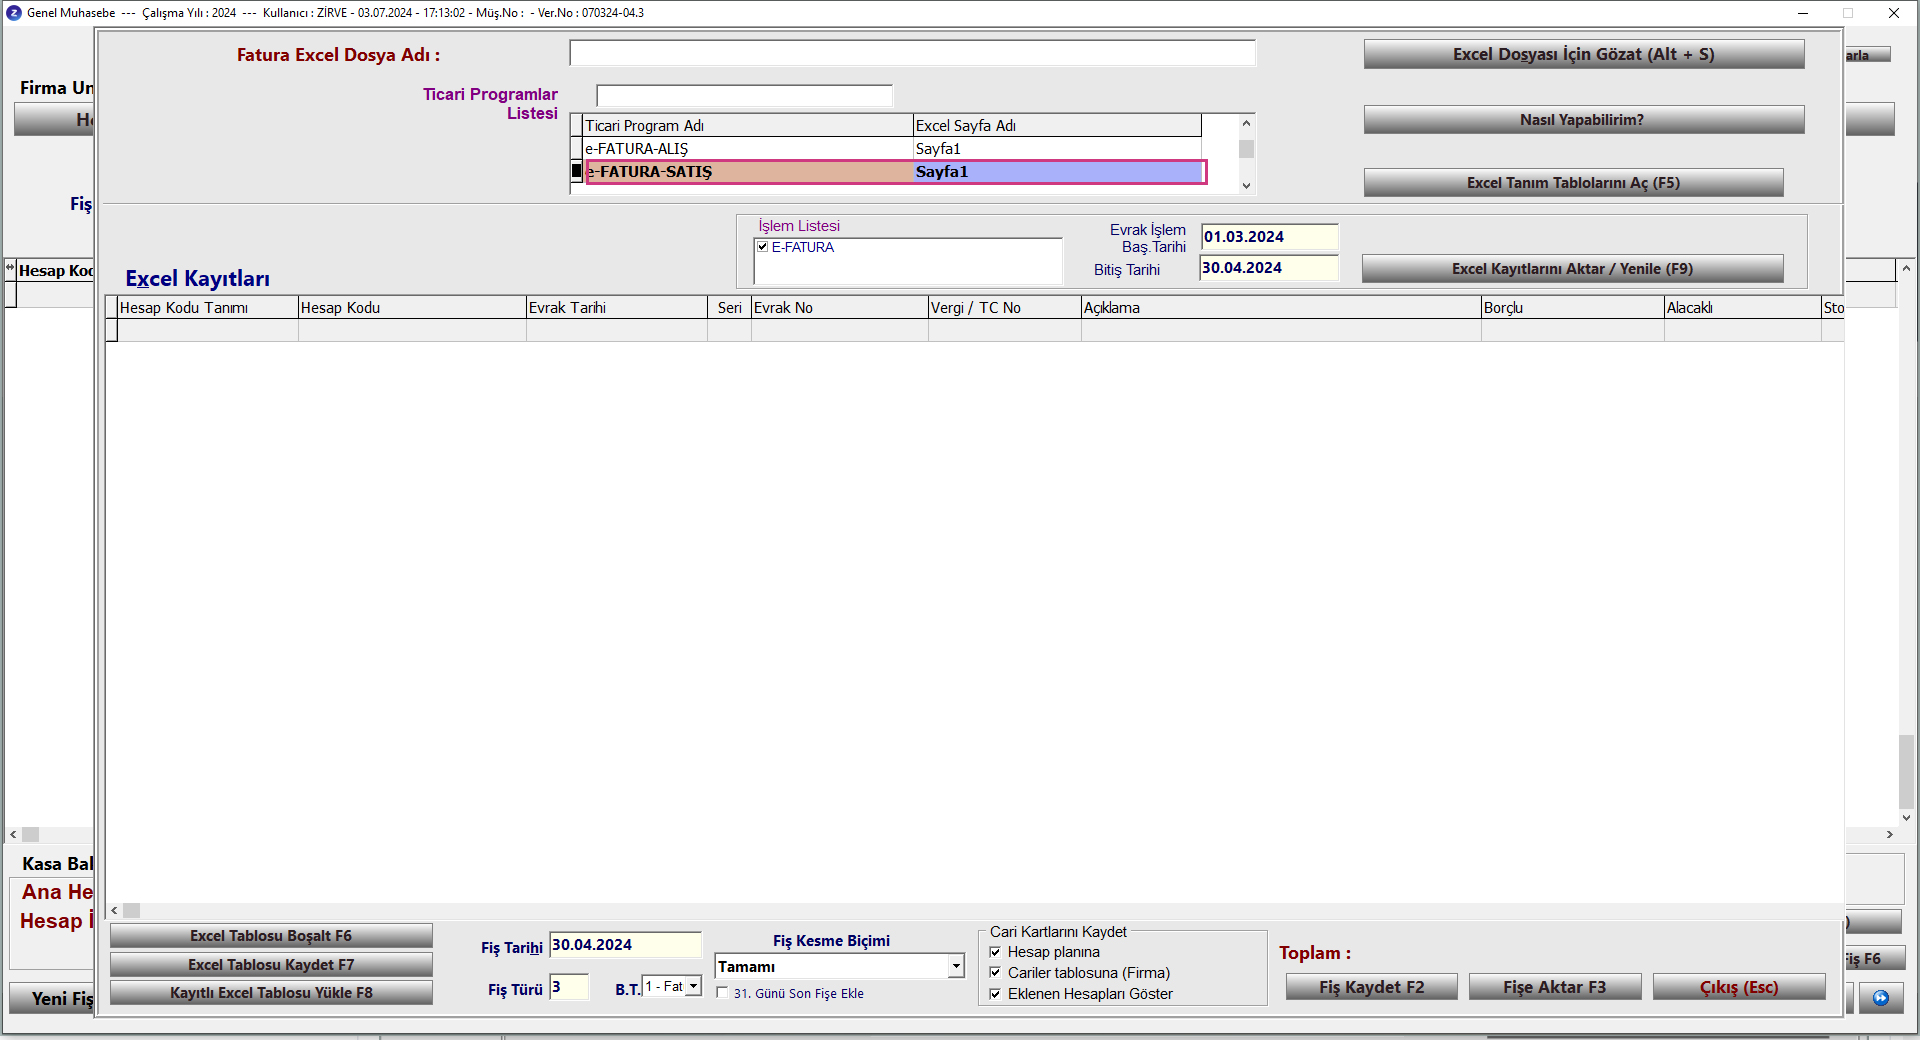Enable 31. Günü Son Fişe Ekle
This screenshot has height=1040, width=1920.
click(x=722, y=993)
